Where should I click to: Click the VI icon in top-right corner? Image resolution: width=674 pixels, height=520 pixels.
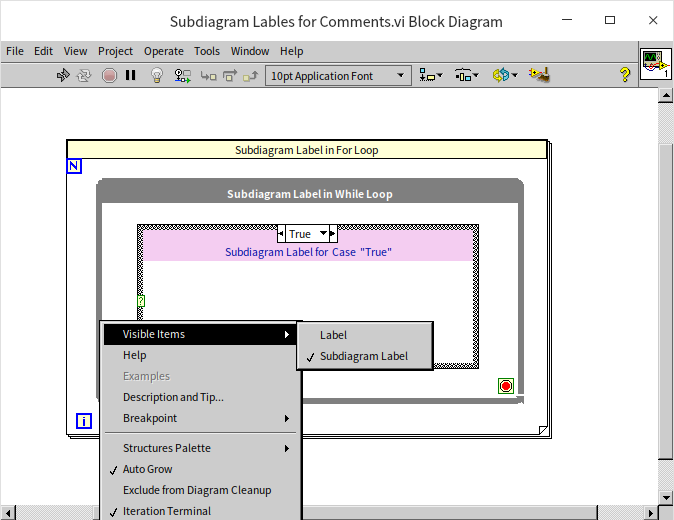pos(655,64)
